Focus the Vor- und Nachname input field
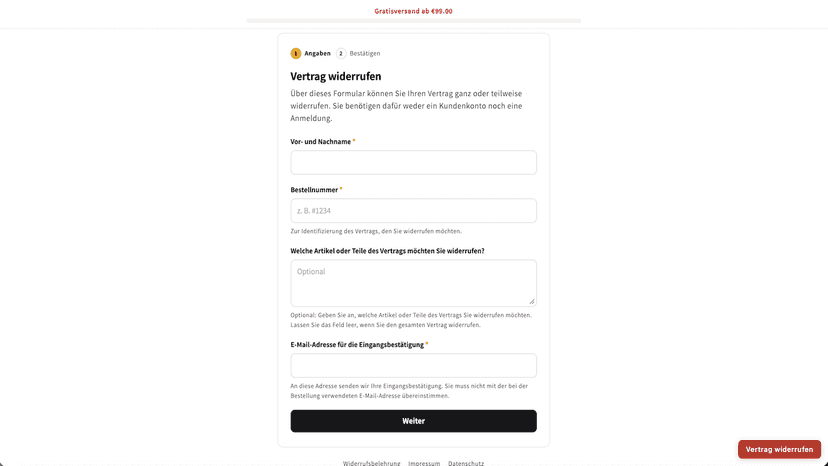 tap(413, 162)
